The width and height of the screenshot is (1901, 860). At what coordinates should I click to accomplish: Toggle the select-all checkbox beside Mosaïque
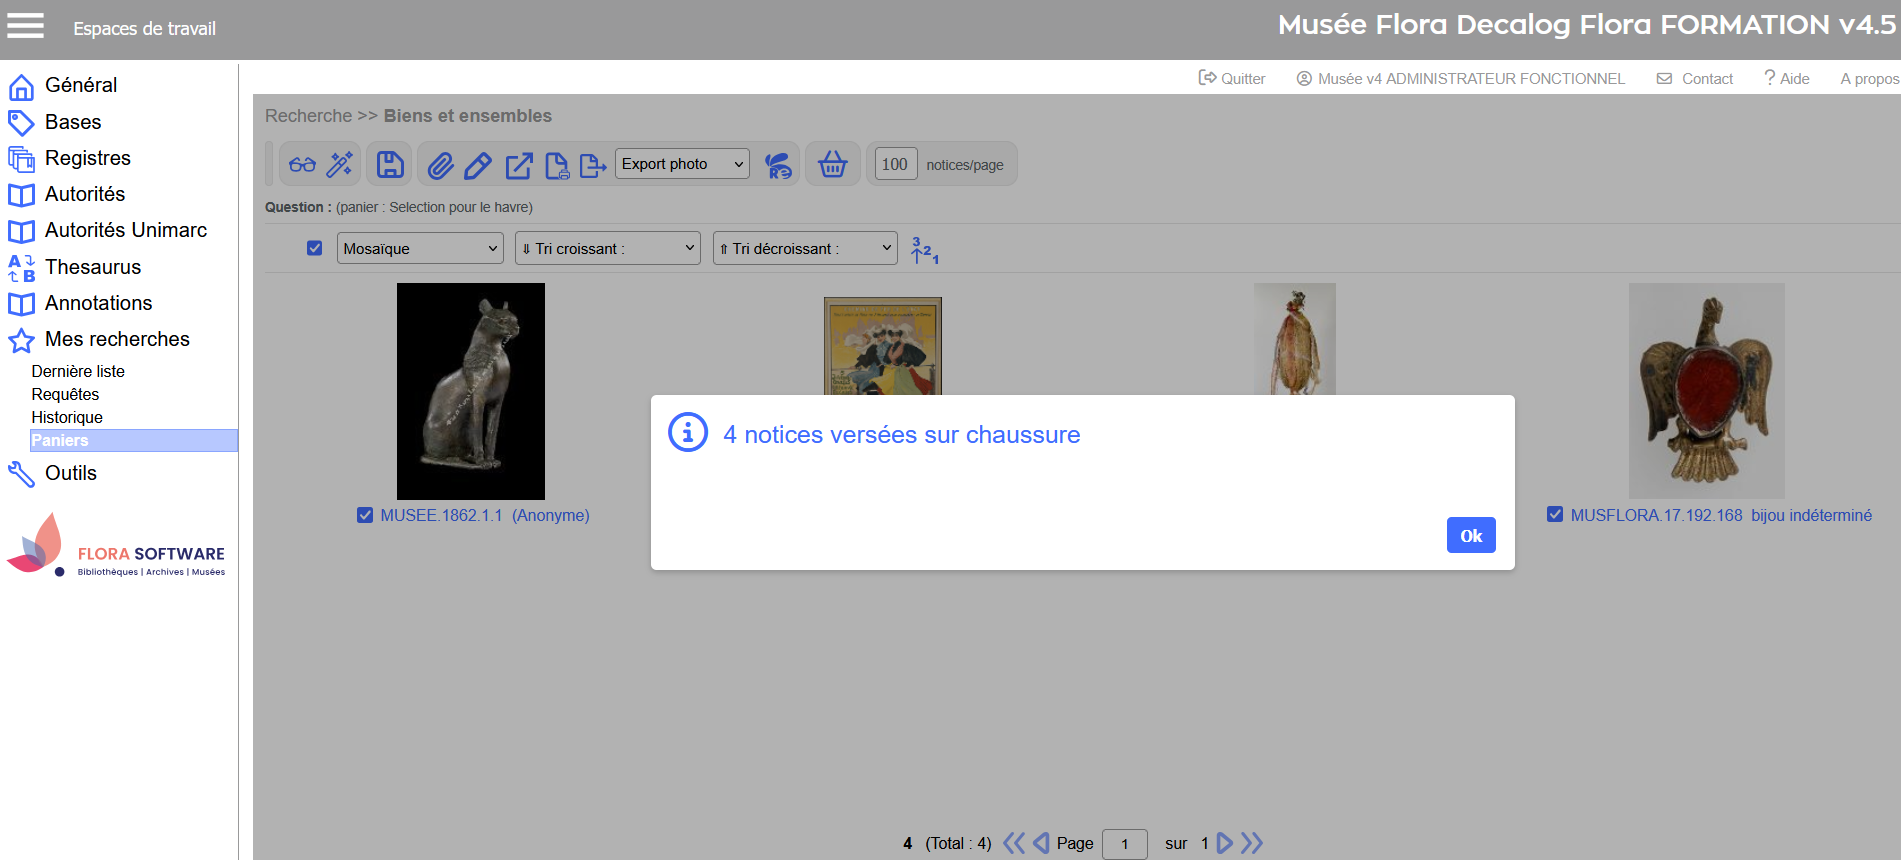point(315,248)
